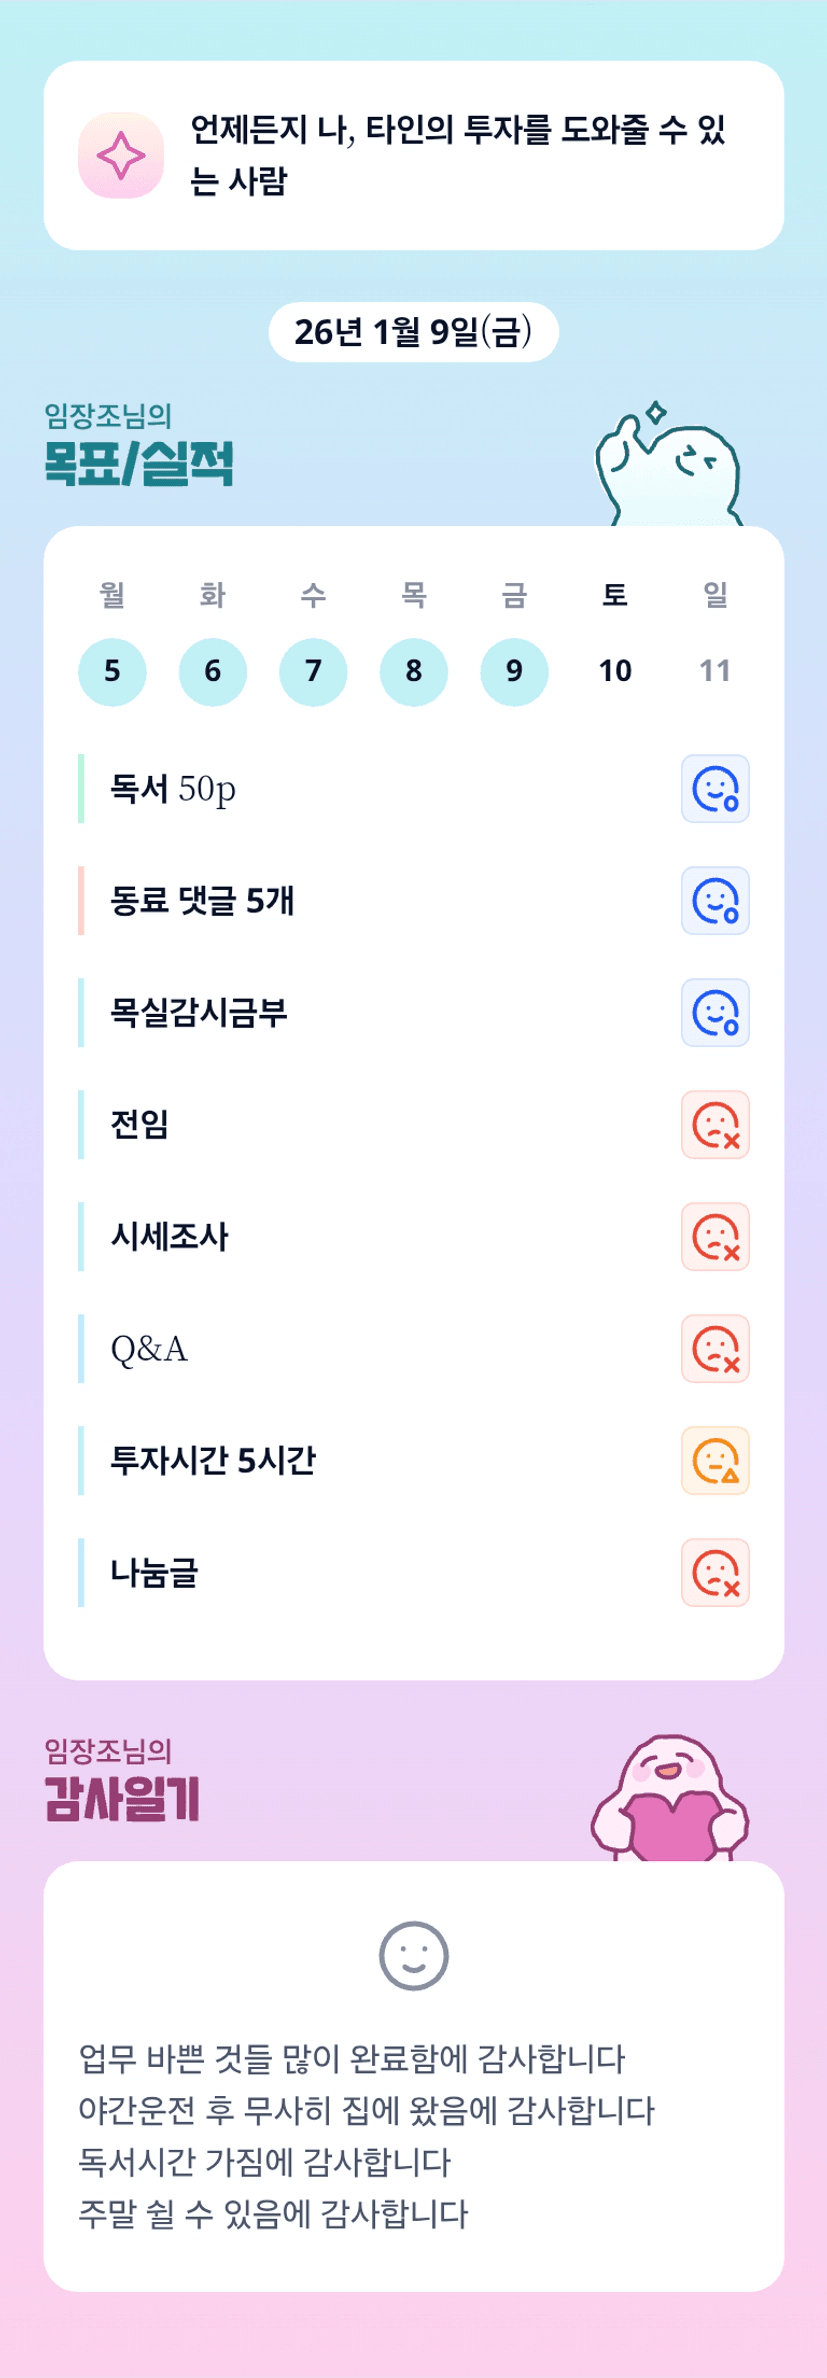
Task: Click the pink heart-holding mascot
Action: tap(670, 1802)
